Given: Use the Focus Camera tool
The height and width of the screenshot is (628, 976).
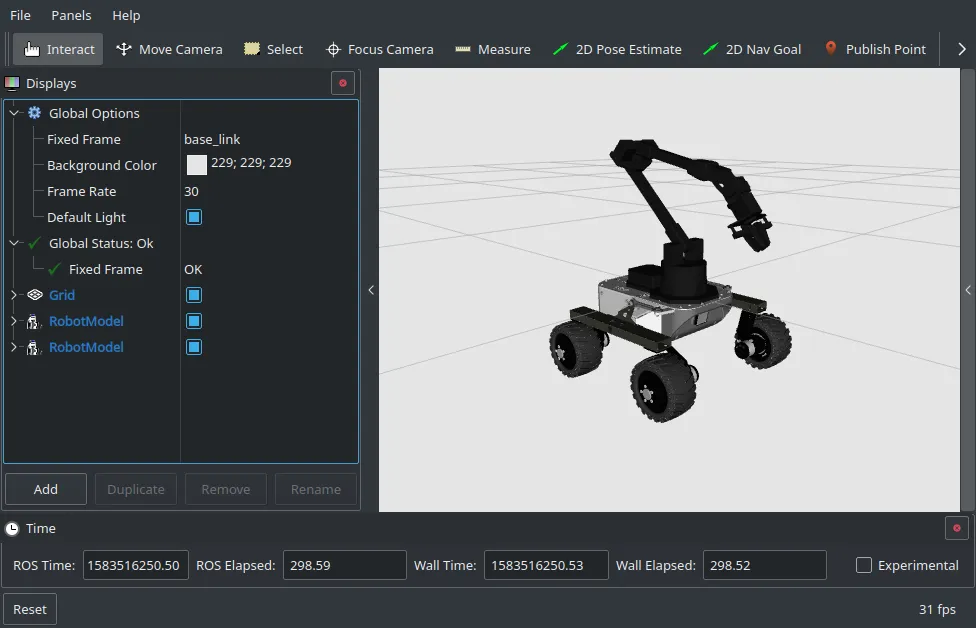Looking at the screenshot, I should tap(379, 48).
